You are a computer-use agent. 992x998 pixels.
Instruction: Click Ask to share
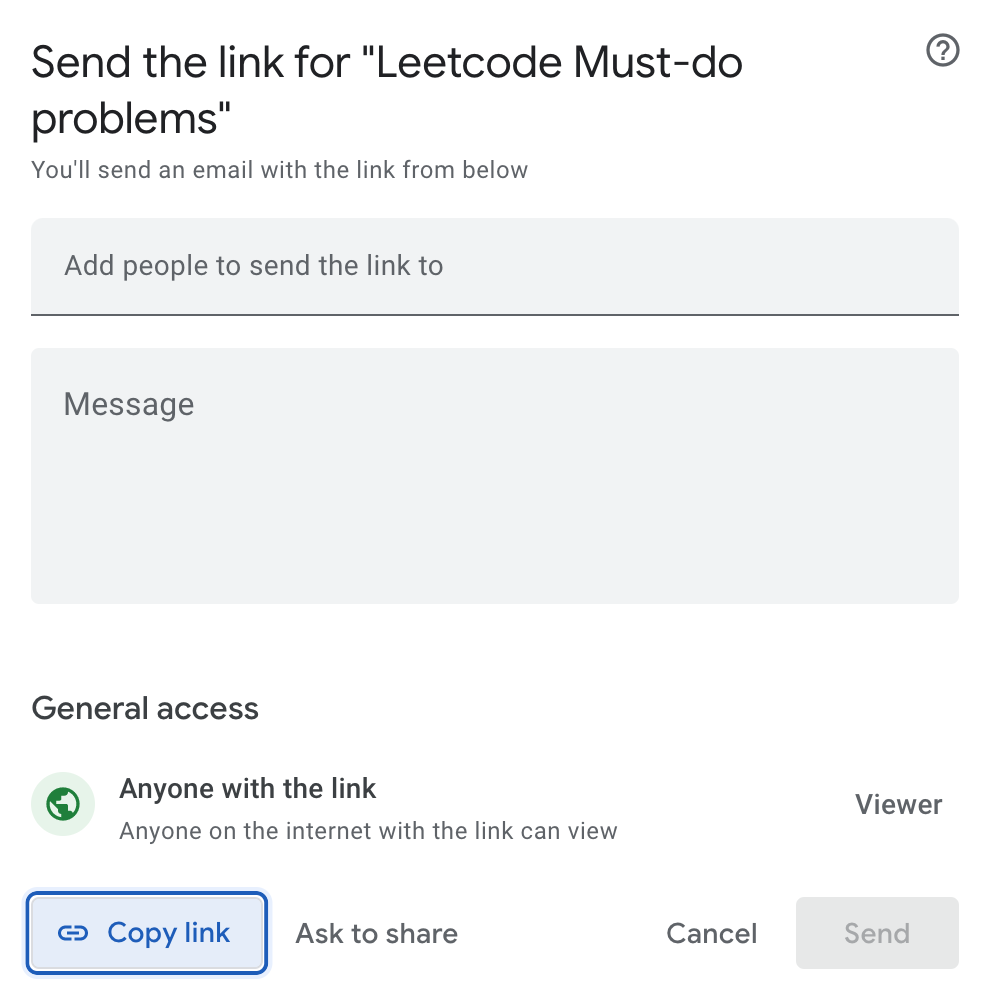[375, 933]
